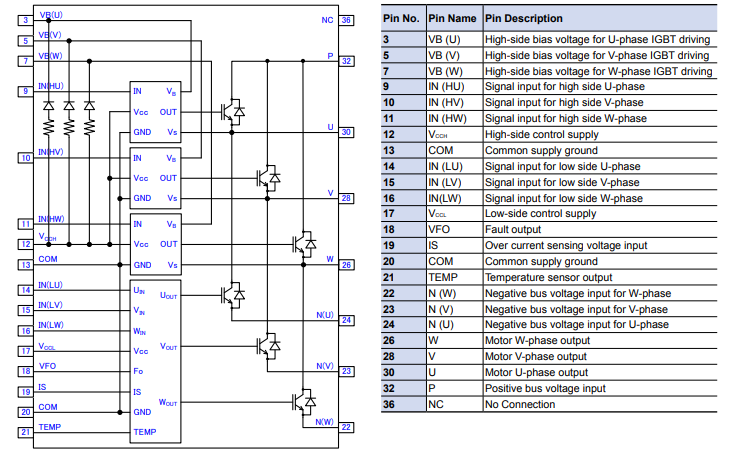Select "High-side bias voltage for V-phase IGBT driving"
The width and height of the screenshot is (739, 474).
coord(597,56)
